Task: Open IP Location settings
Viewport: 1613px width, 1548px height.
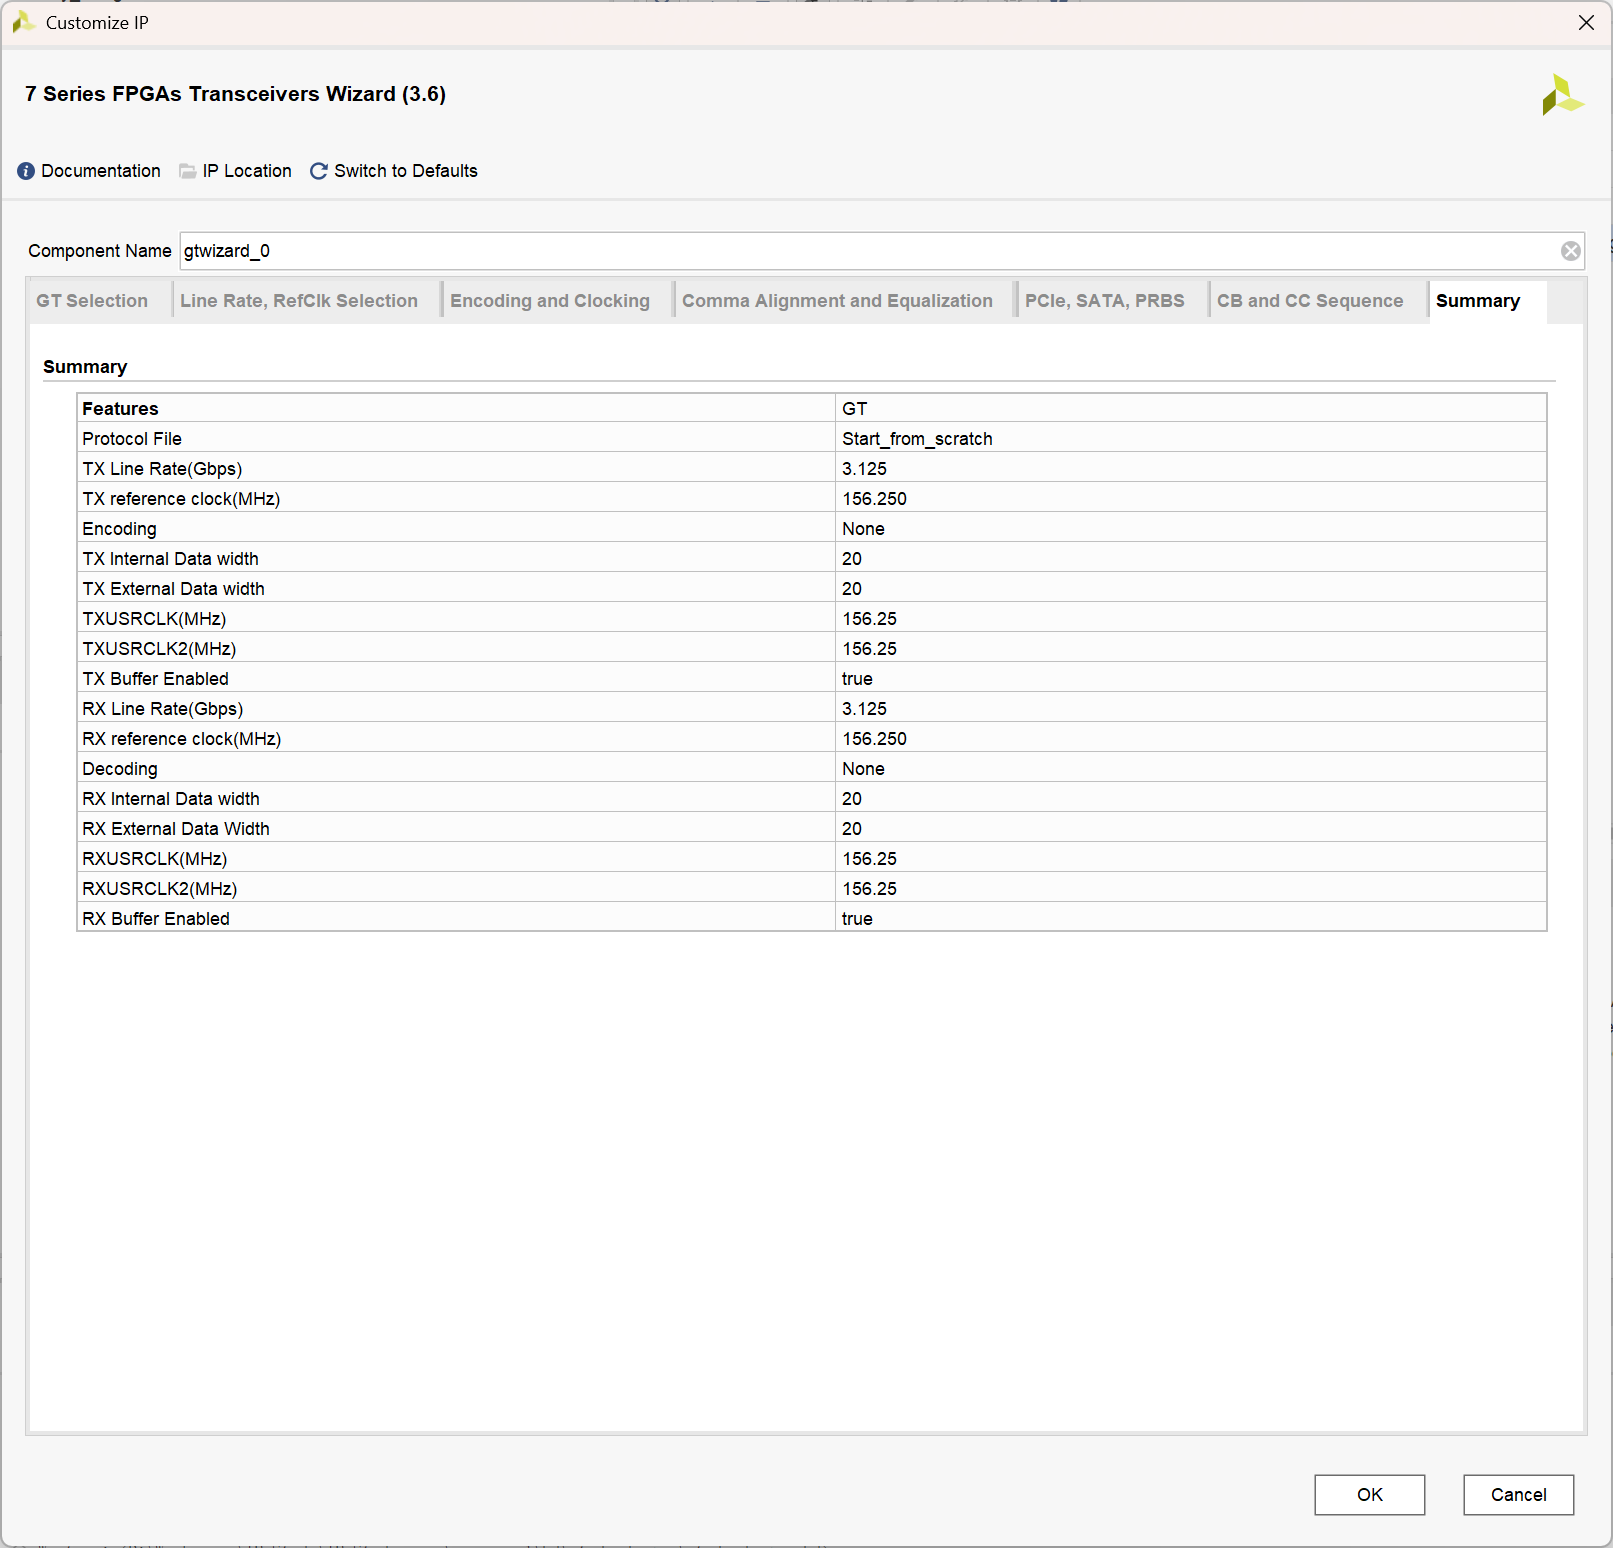Action: pyautogui.click(x=247, y=171)
